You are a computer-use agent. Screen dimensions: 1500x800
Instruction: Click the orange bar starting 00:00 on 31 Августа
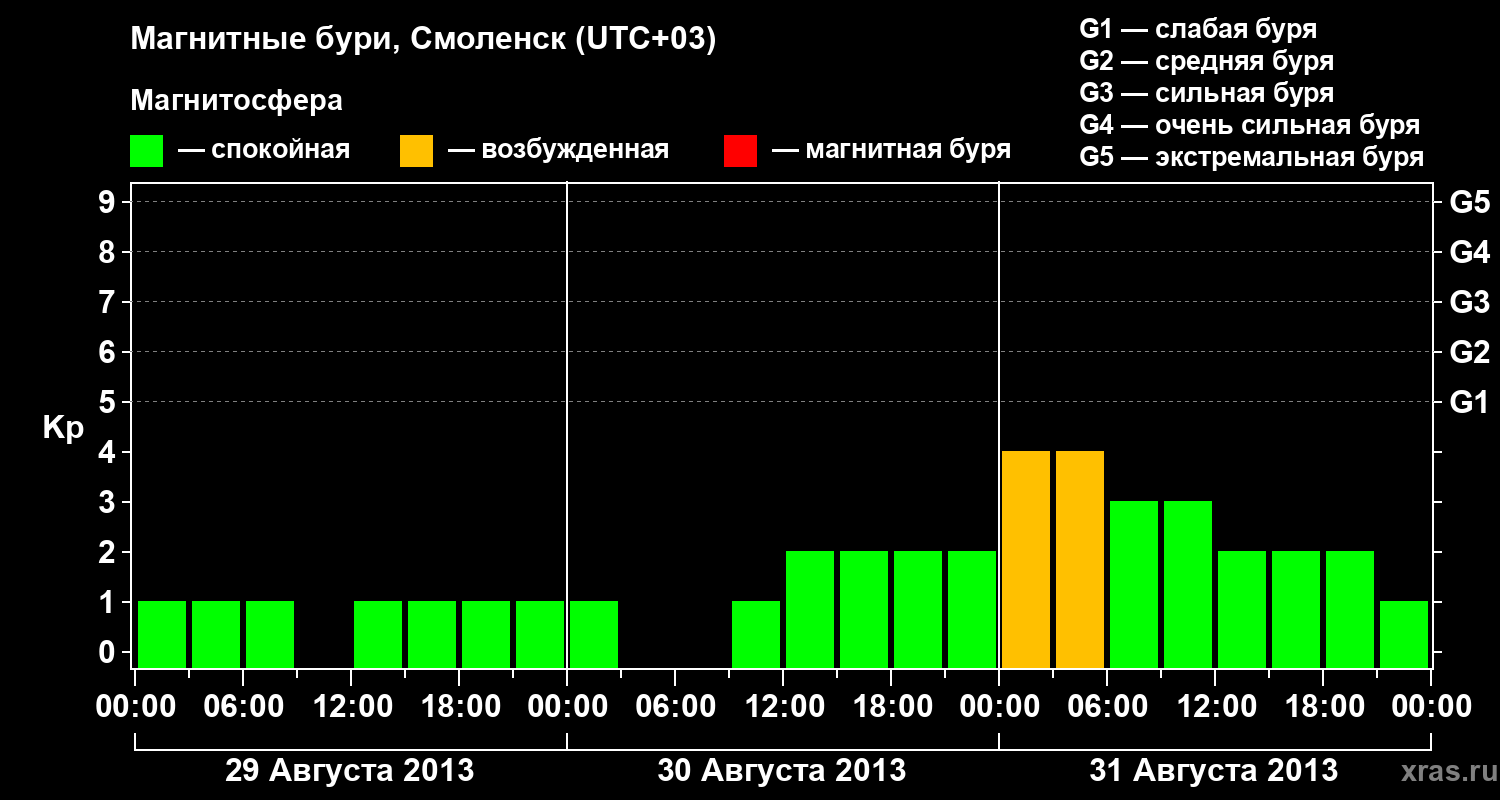1026,559
